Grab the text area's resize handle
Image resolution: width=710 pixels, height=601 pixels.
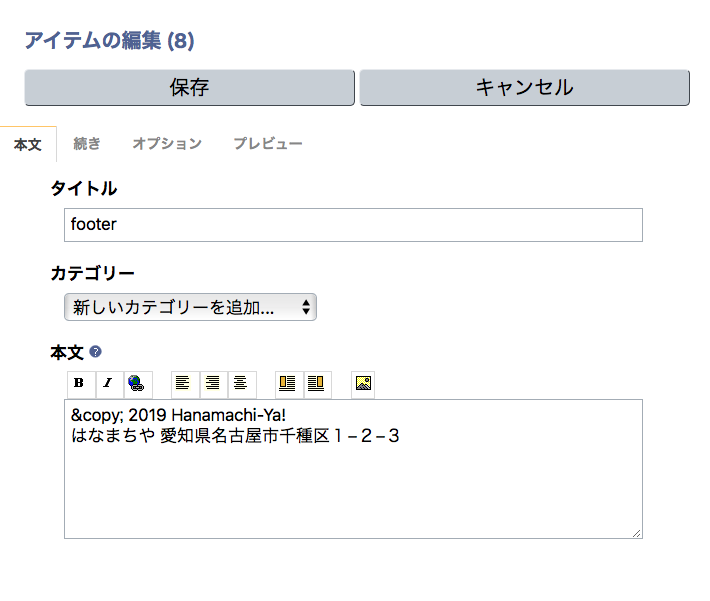tap(636, 533)
